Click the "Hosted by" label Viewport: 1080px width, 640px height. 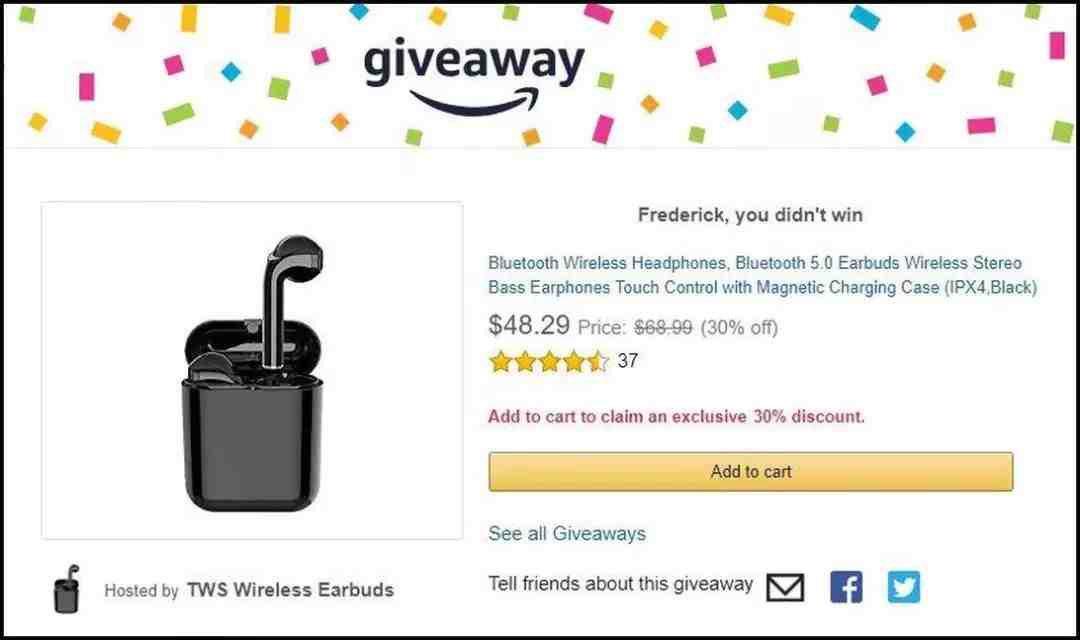(141, 590)
